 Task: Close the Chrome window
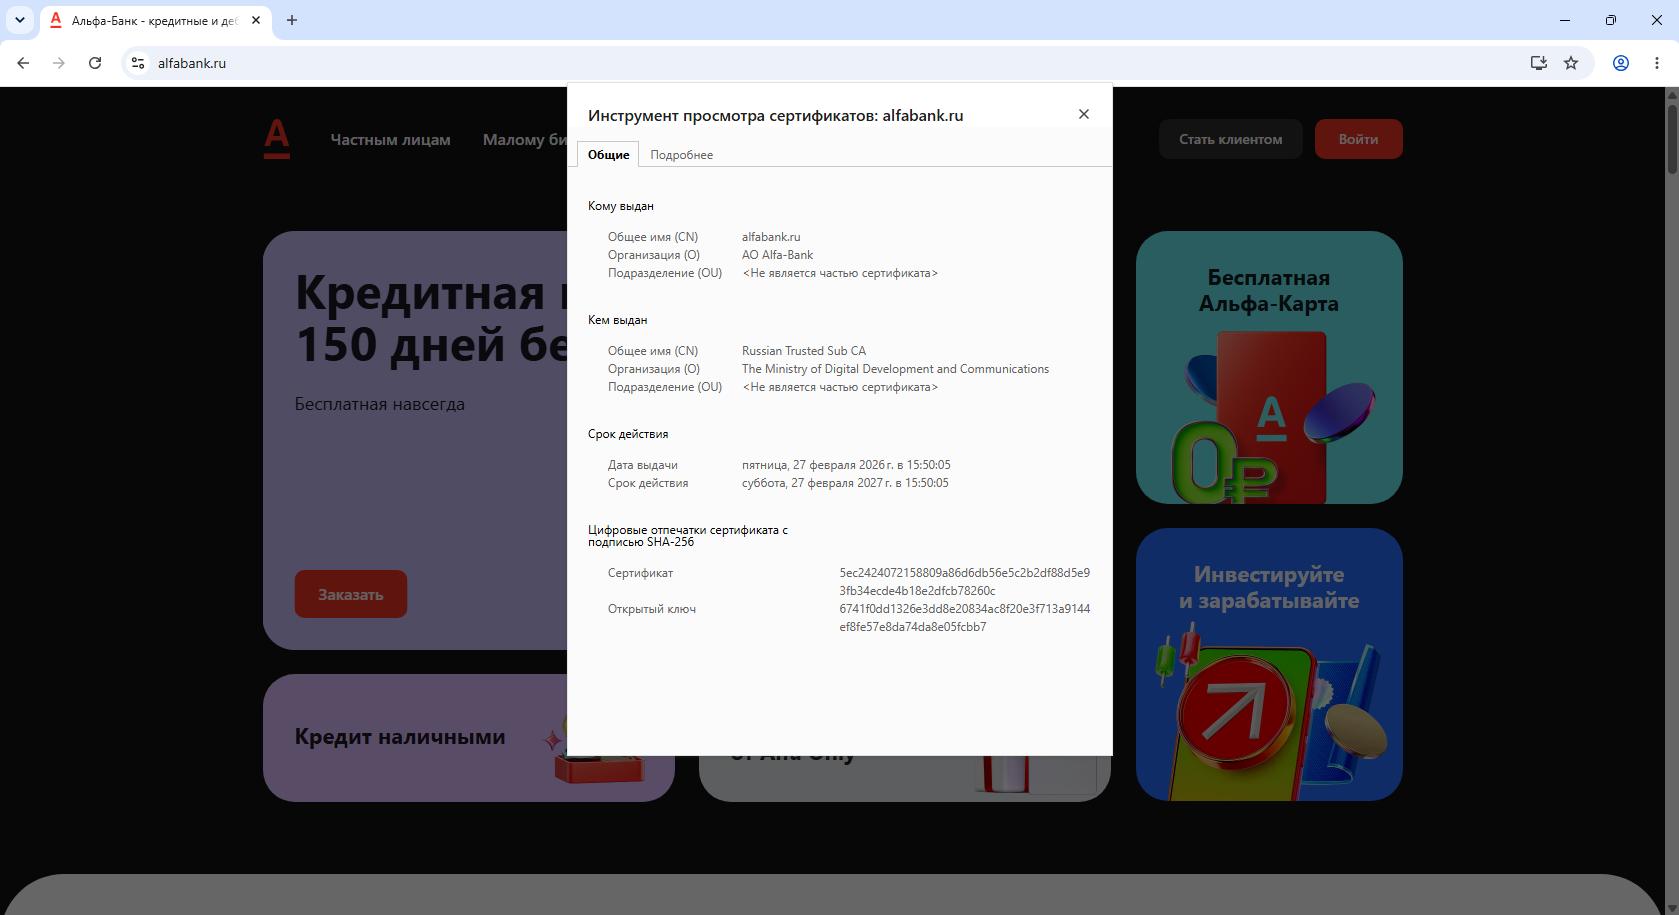click(1657, 20)
